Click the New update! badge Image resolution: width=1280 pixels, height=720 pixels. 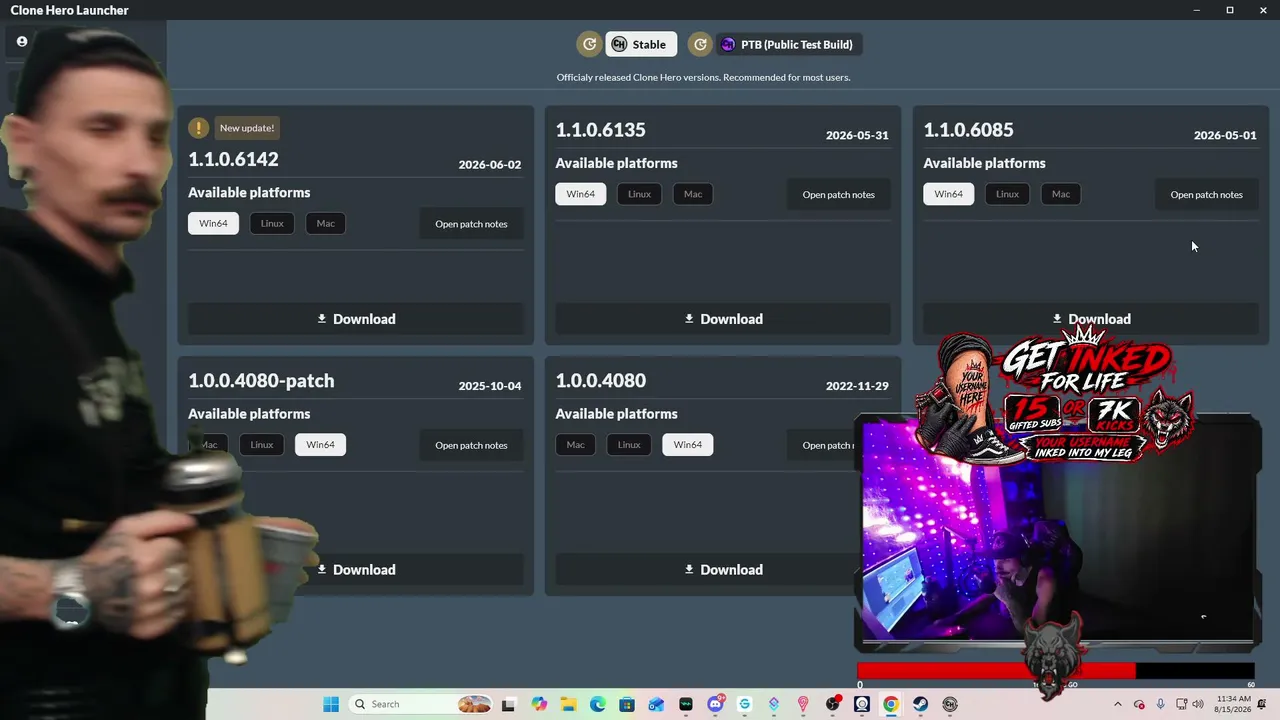click(247, 128)
